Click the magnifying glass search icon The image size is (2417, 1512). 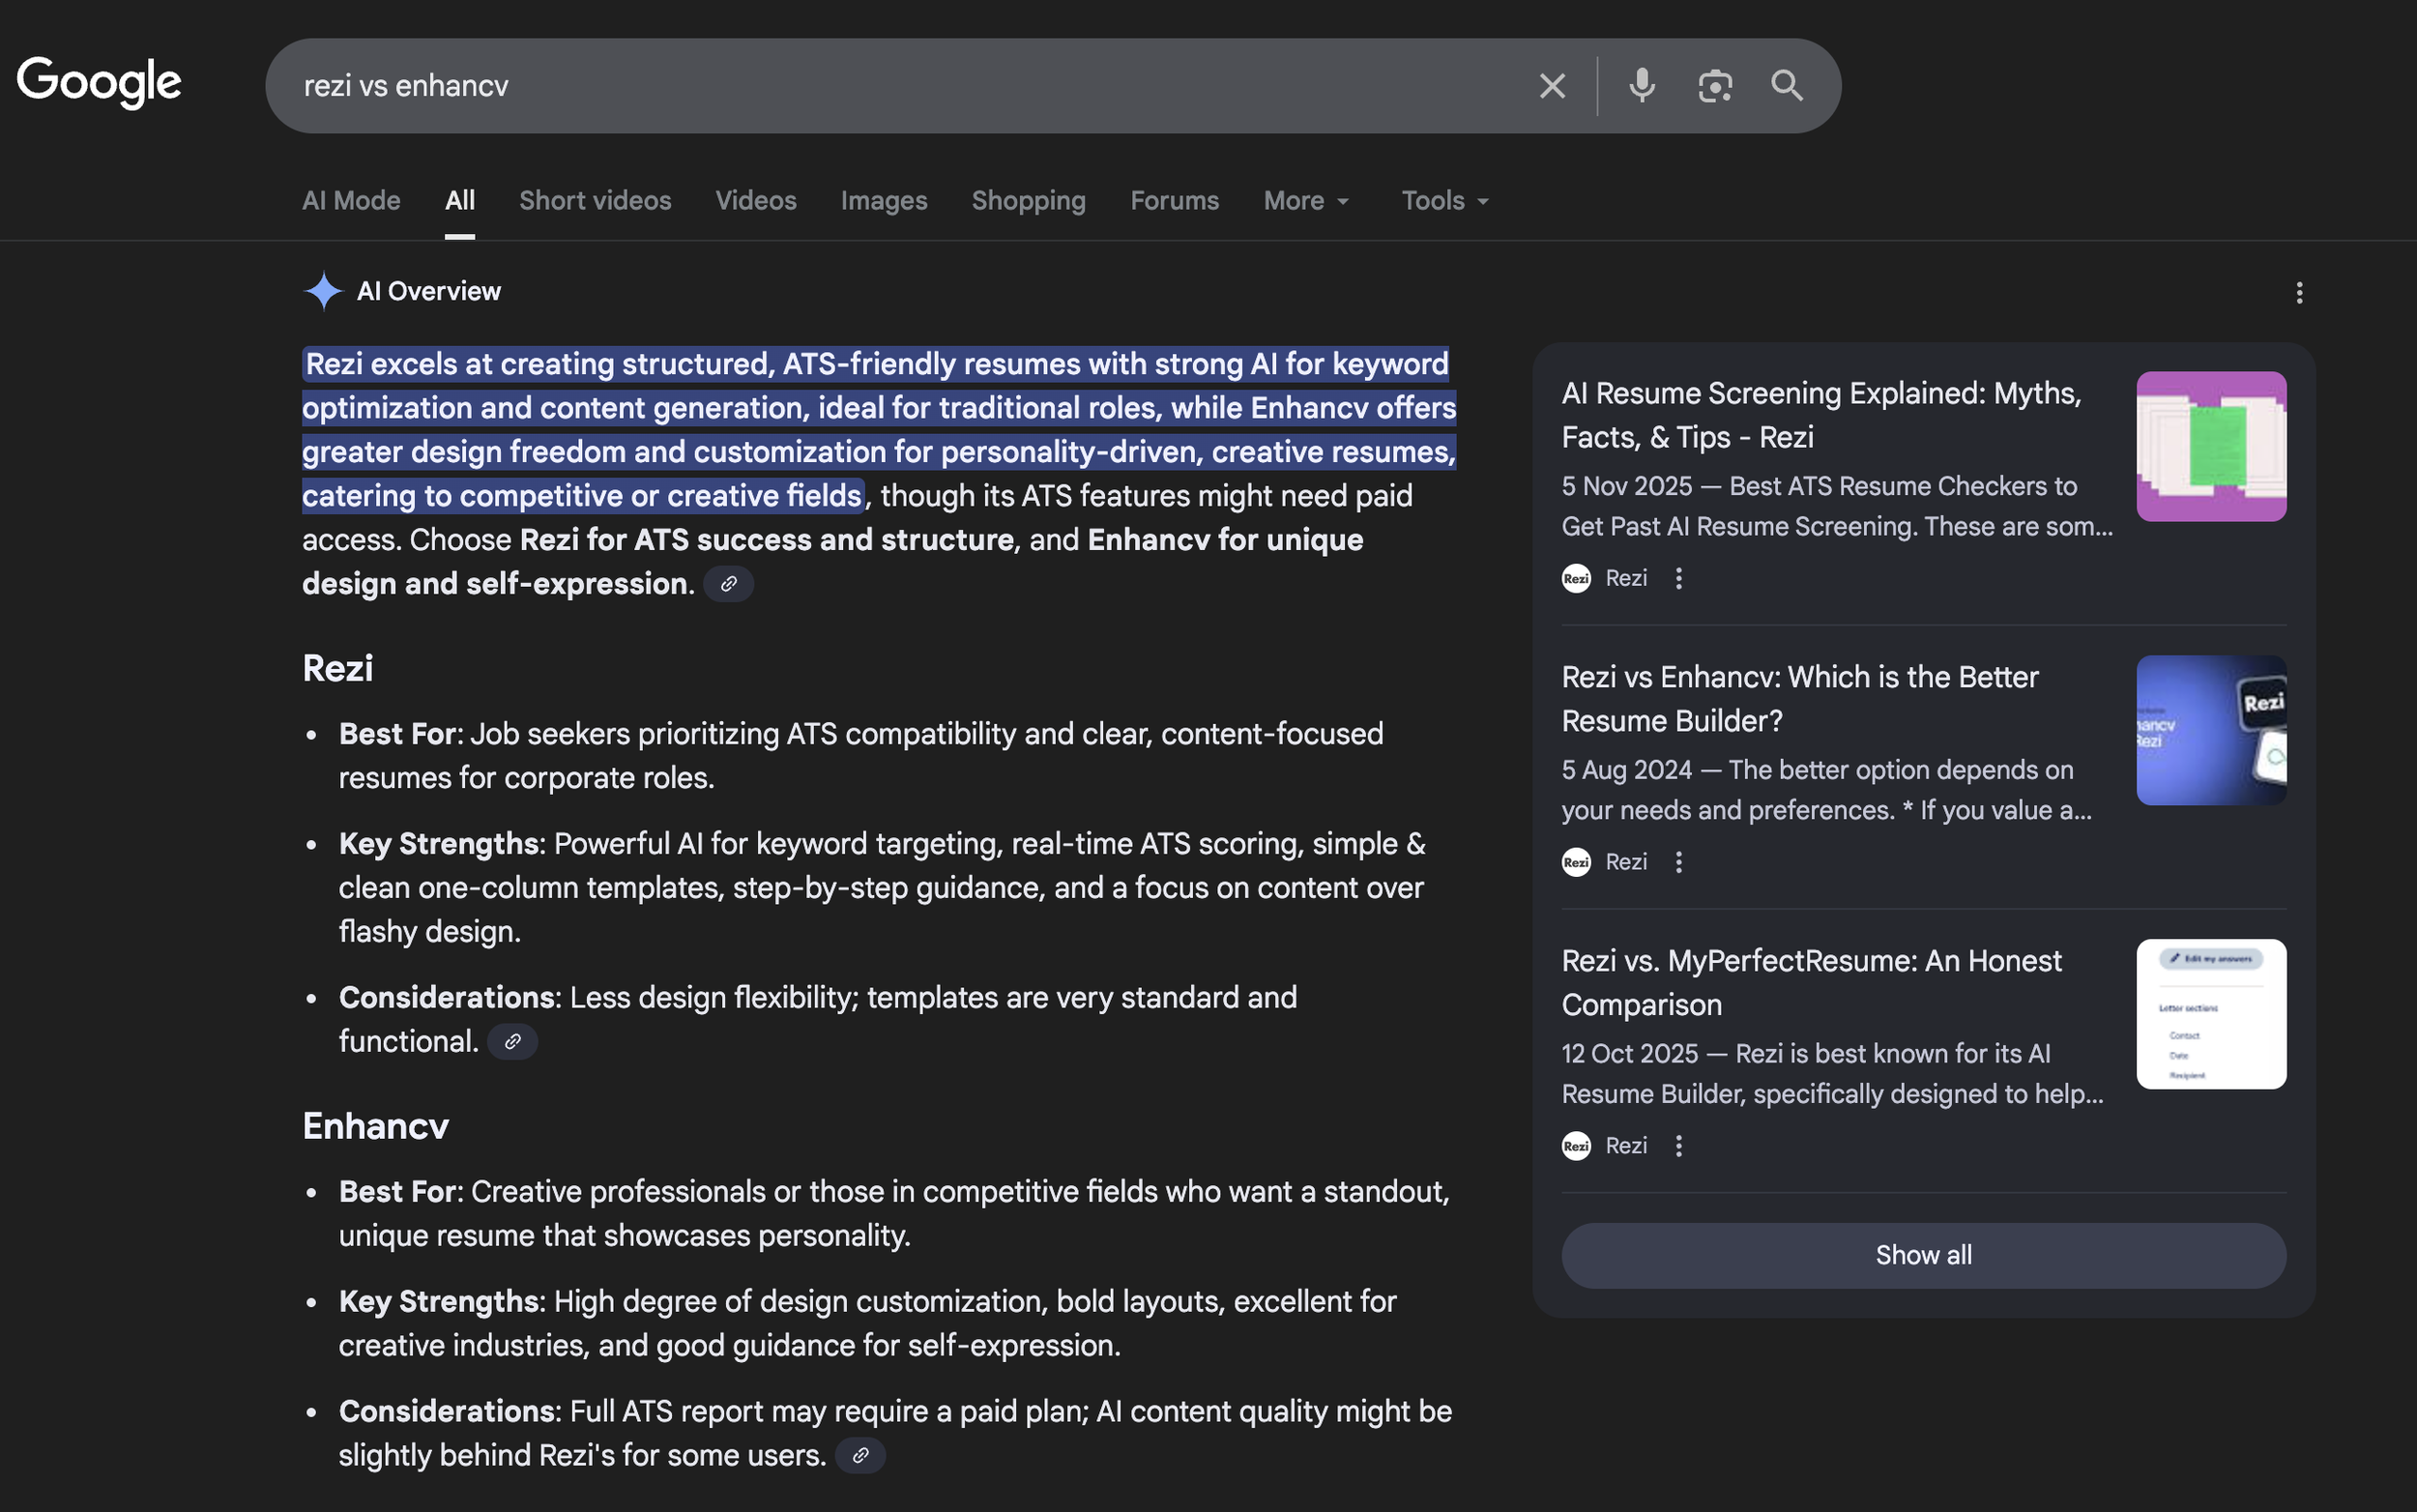(x=1786, y=86)
